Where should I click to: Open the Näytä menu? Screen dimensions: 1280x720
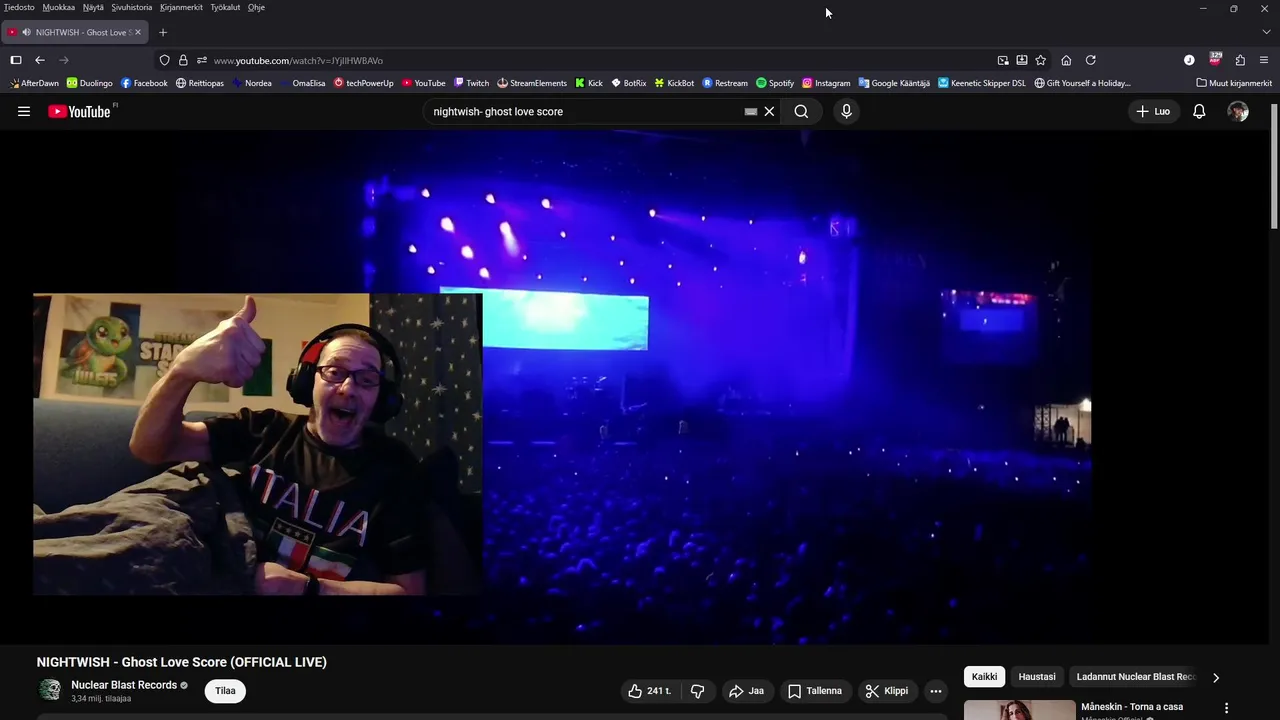(x=93, y=7)
